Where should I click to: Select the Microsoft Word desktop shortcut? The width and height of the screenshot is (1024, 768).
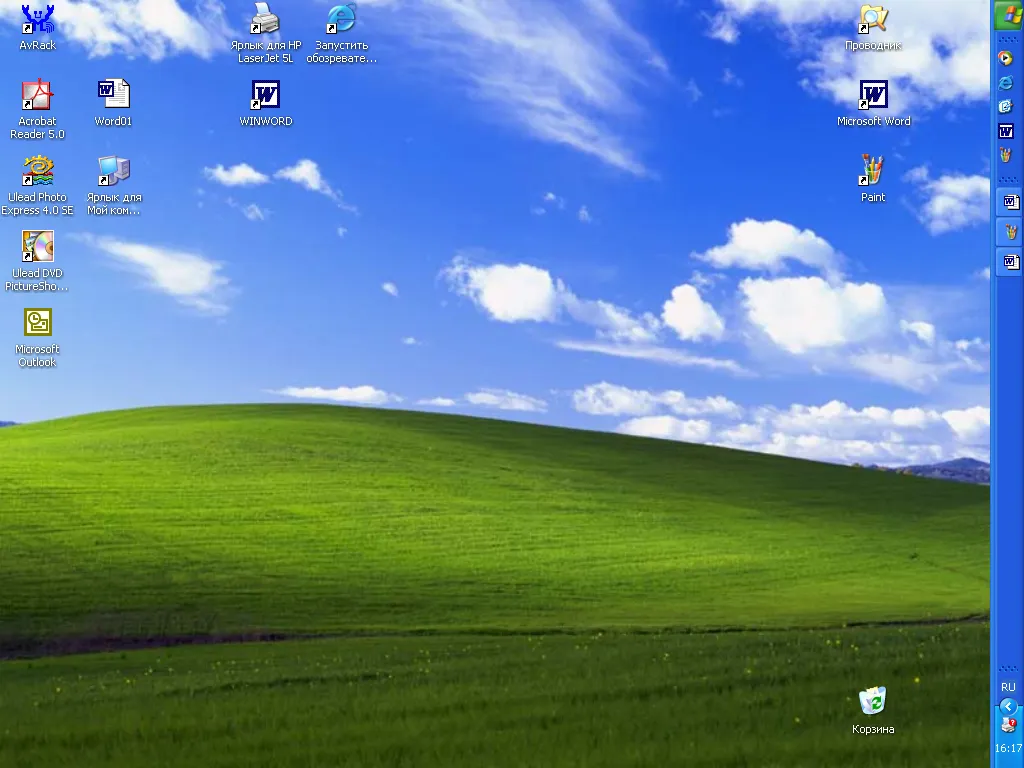click(x=873, y=102)
